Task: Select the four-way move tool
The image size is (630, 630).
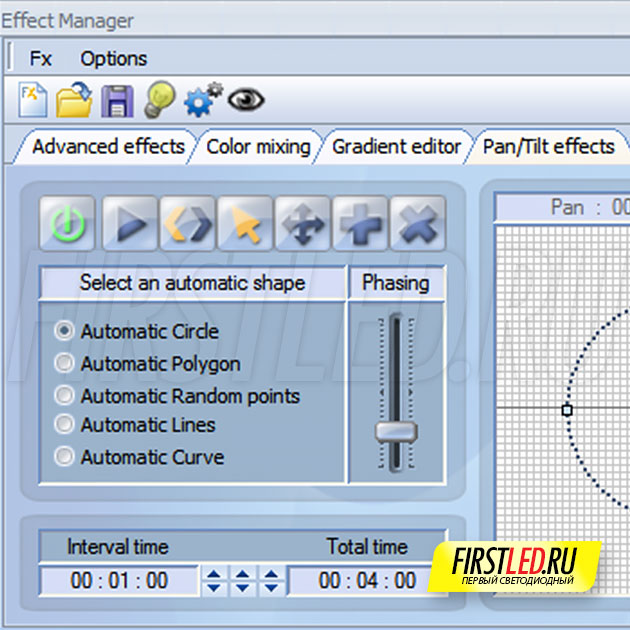Action: [302, 223]
